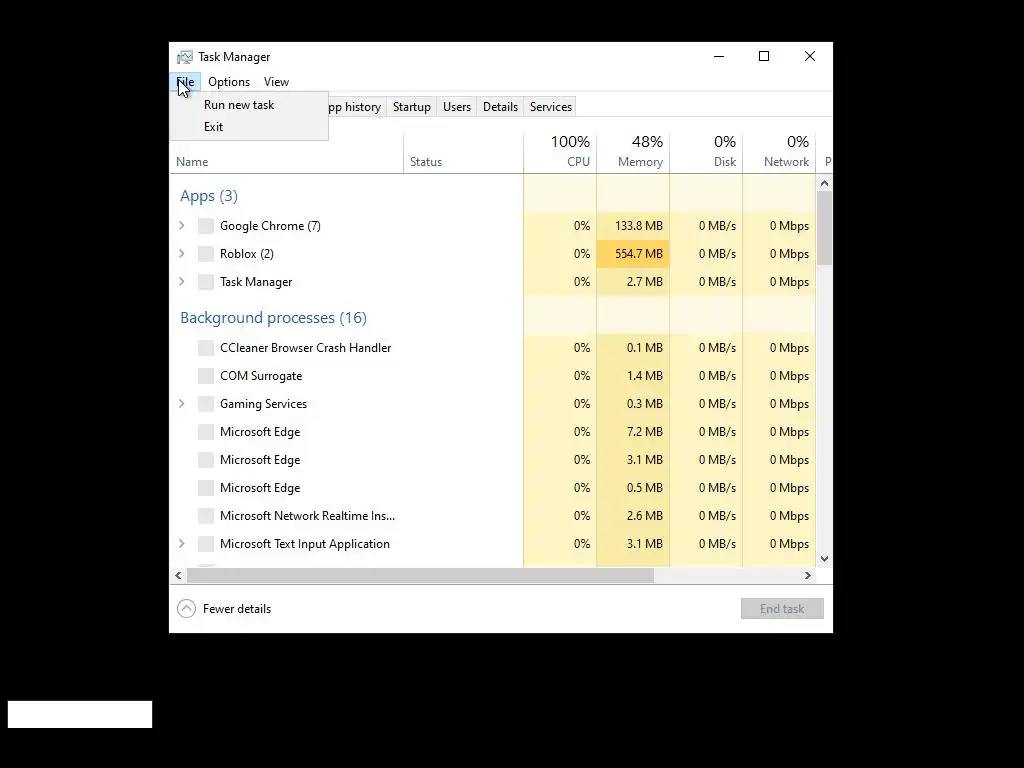Click the Task Manager title bar icon
Screen dimensions: 1024x768
point(185,57)
